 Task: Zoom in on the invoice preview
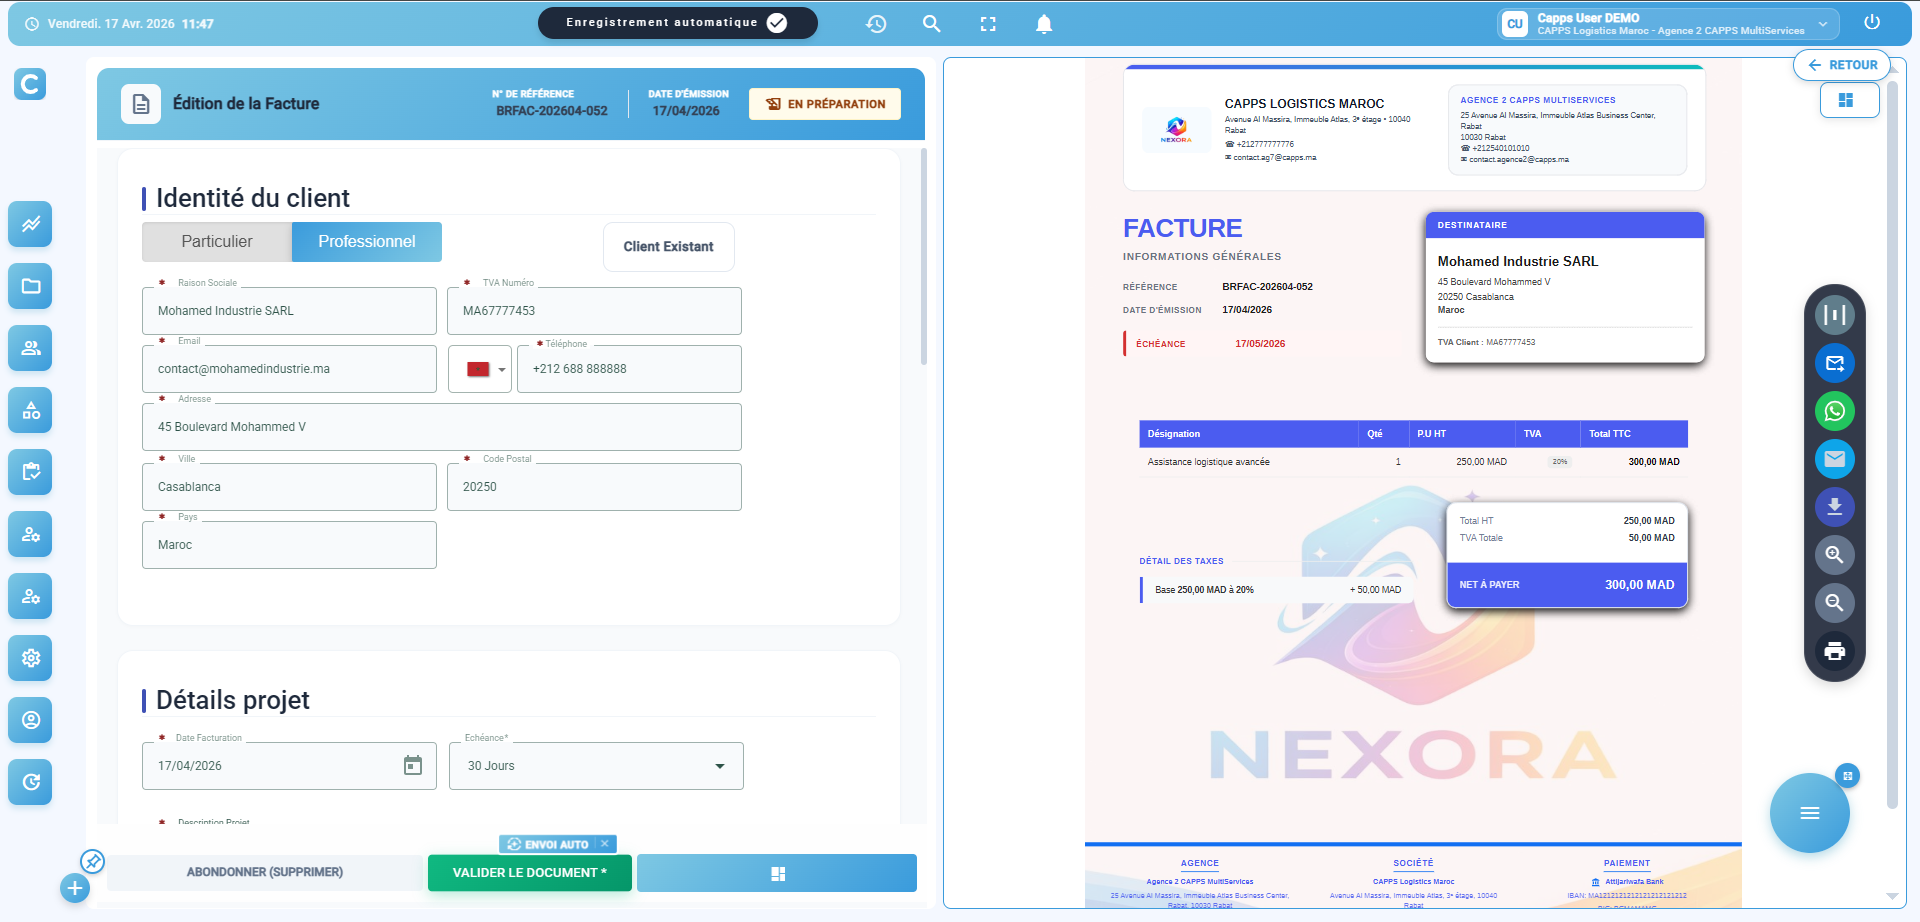point(1835,555)
